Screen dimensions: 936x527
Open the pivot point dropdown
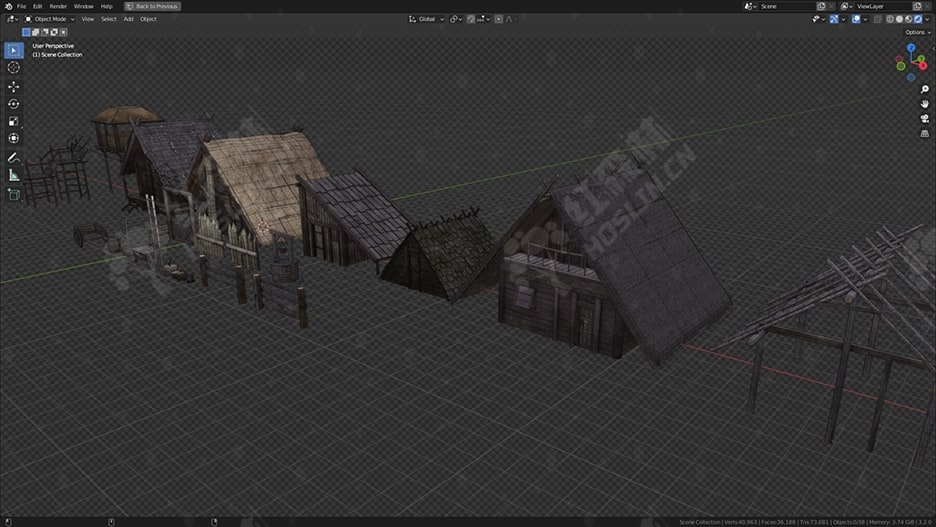coord(456,19)
